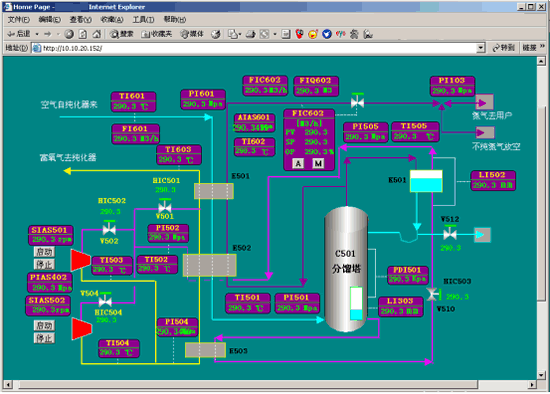Image resolution: width=550 pixels, height=394 pixels.
Task: Click the outlet arrow box after V512
Action: pos(482,235)
